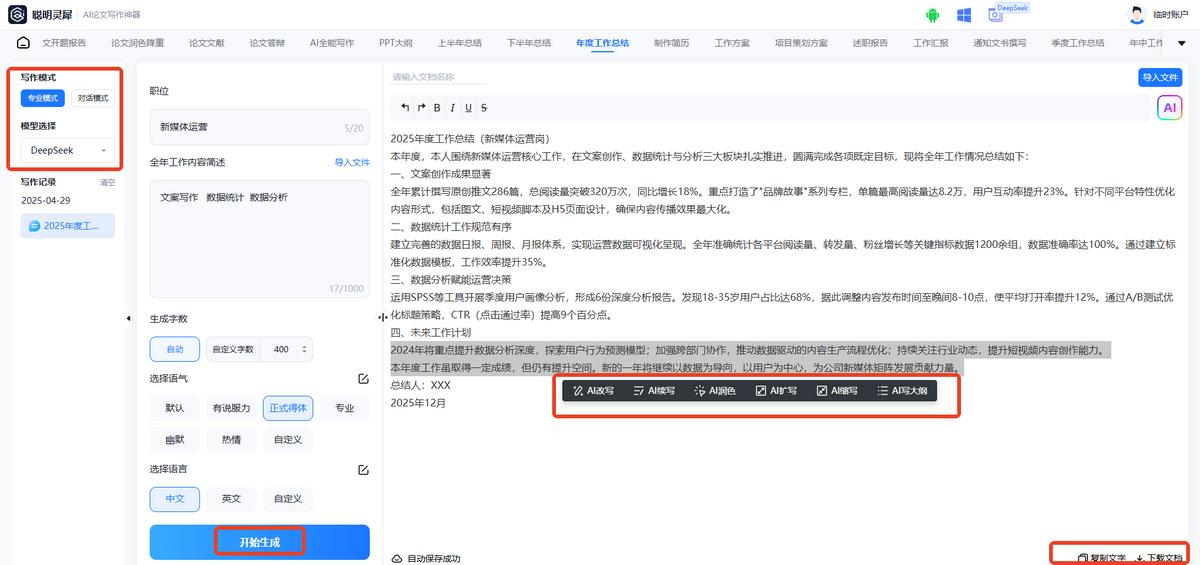Select the 专业模式 writing mode
The height and width of the screenshot is (565, 1200).
click(43, 98)
